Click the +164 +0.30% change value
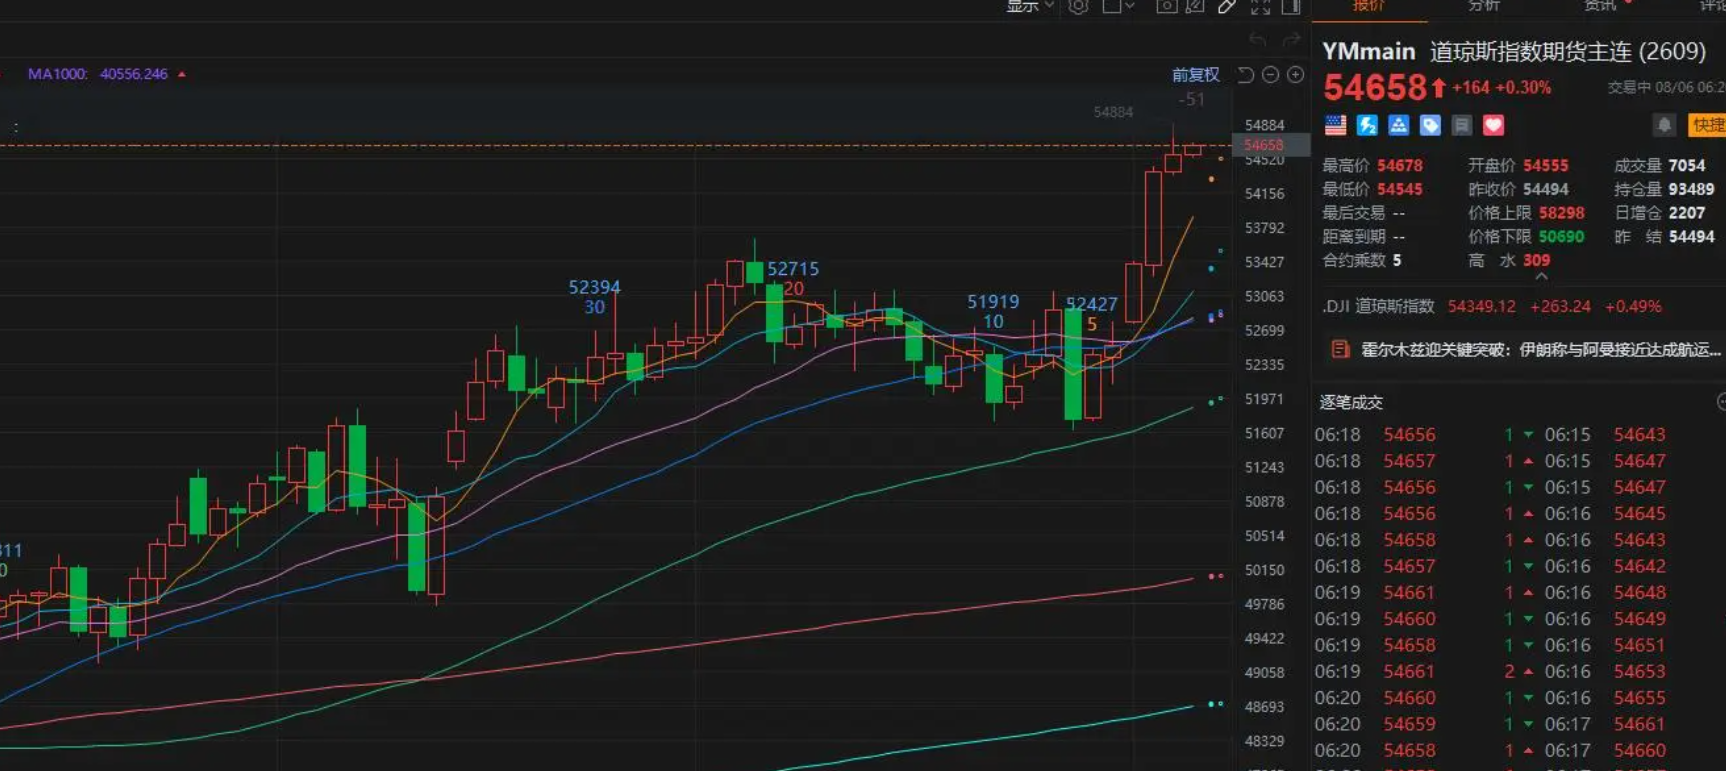Viewport: 1726px width, 771px height. click(x=1501, y=88)
